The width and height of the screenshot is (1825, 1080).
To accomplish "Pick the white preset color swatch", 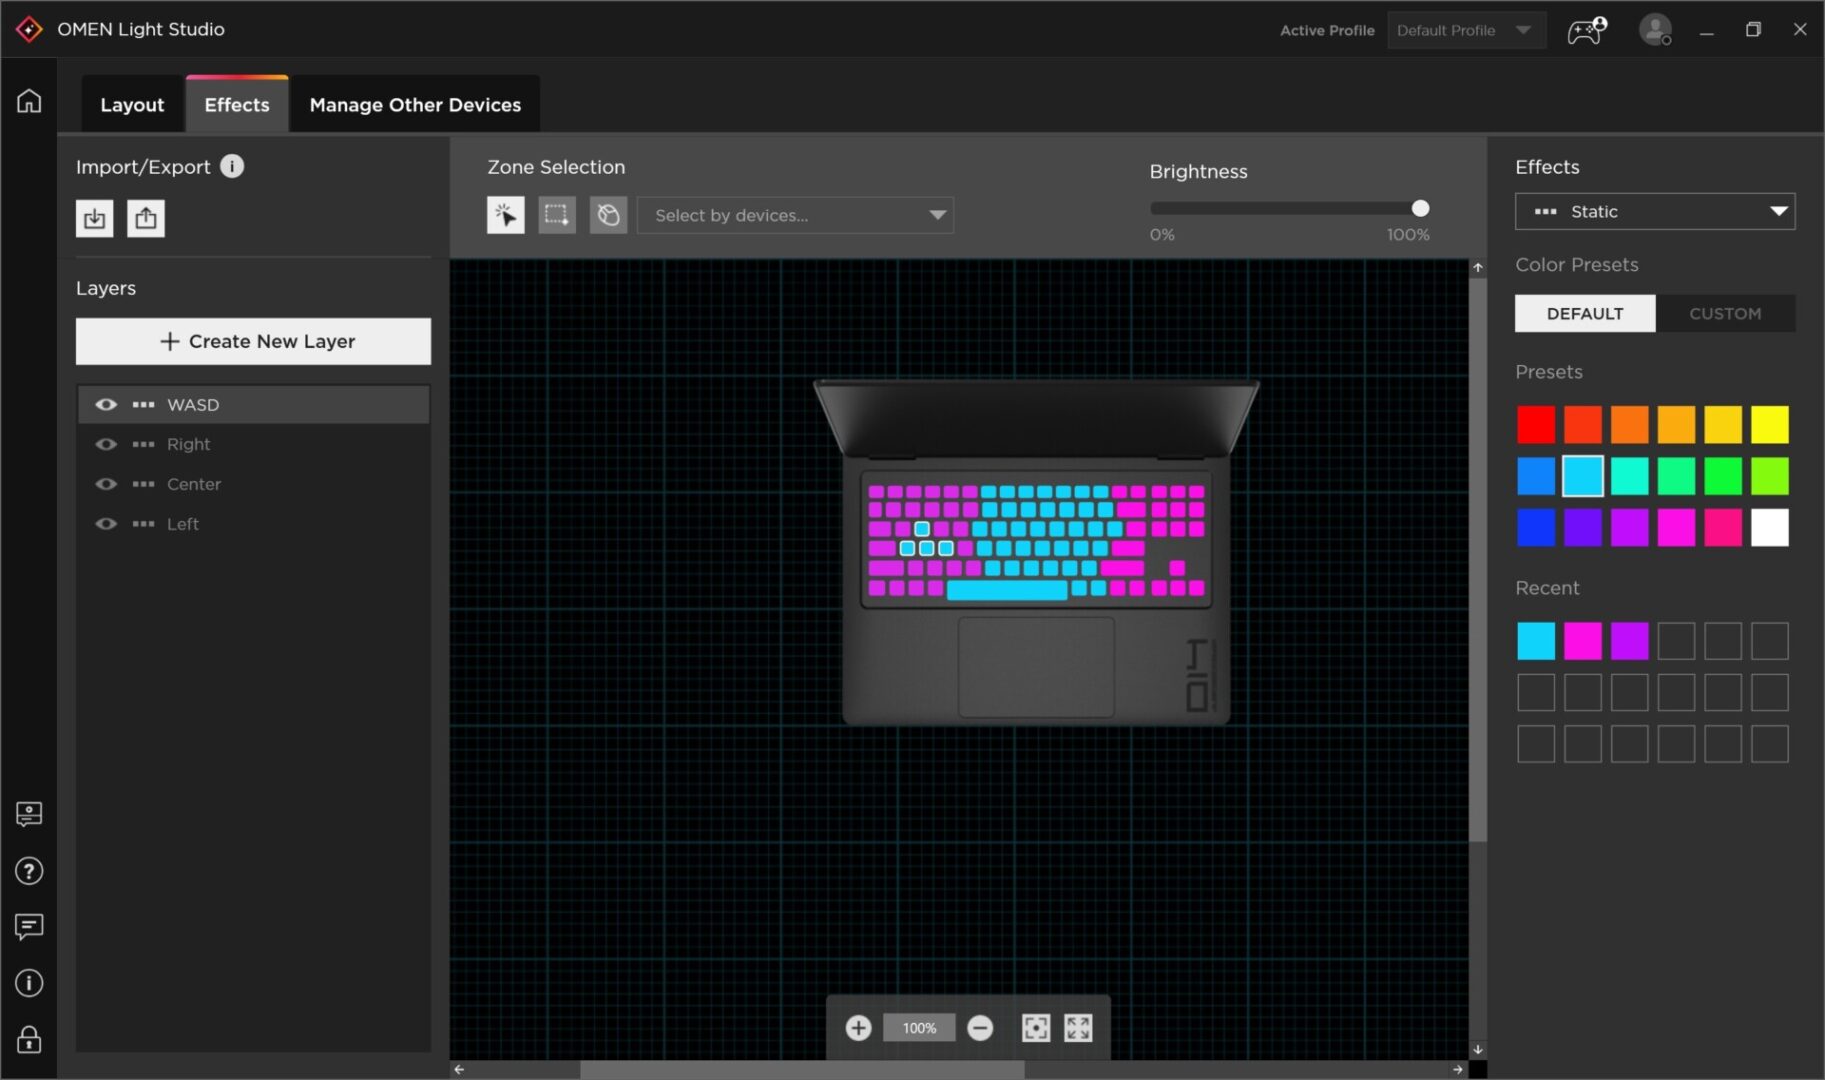I will click(1770, 527).
